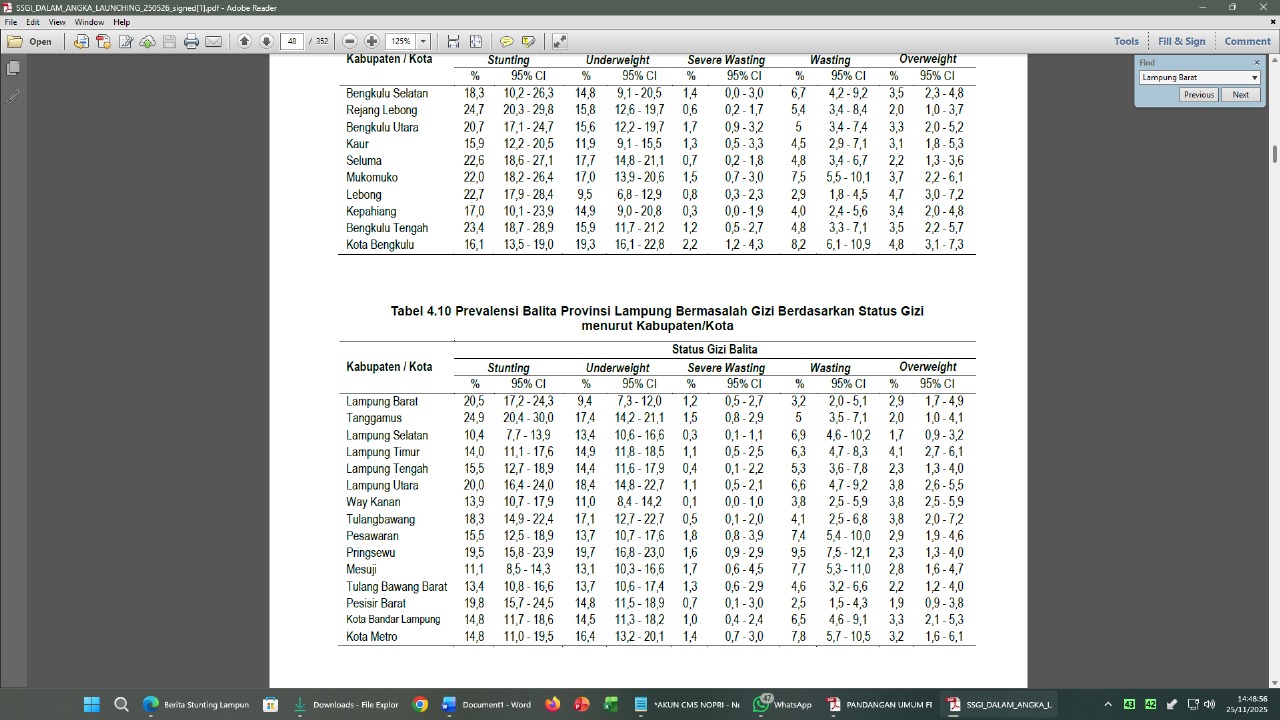The image size is (1280, 720).
Task: Add a sticky note comment
Action: pyautogui.click(x=506, y=42)
